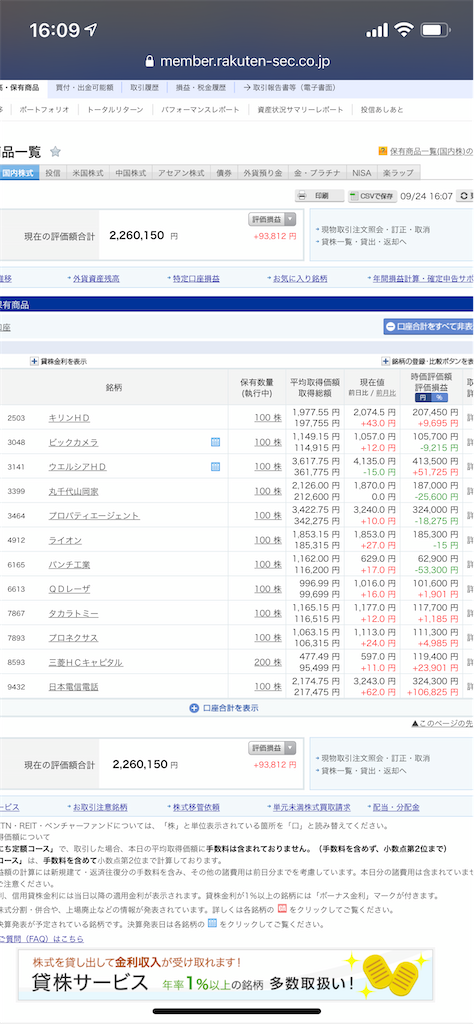This screenshot has width=474, height=1024.
Task: Click the 印刷 print button
Action: [320, 196]
